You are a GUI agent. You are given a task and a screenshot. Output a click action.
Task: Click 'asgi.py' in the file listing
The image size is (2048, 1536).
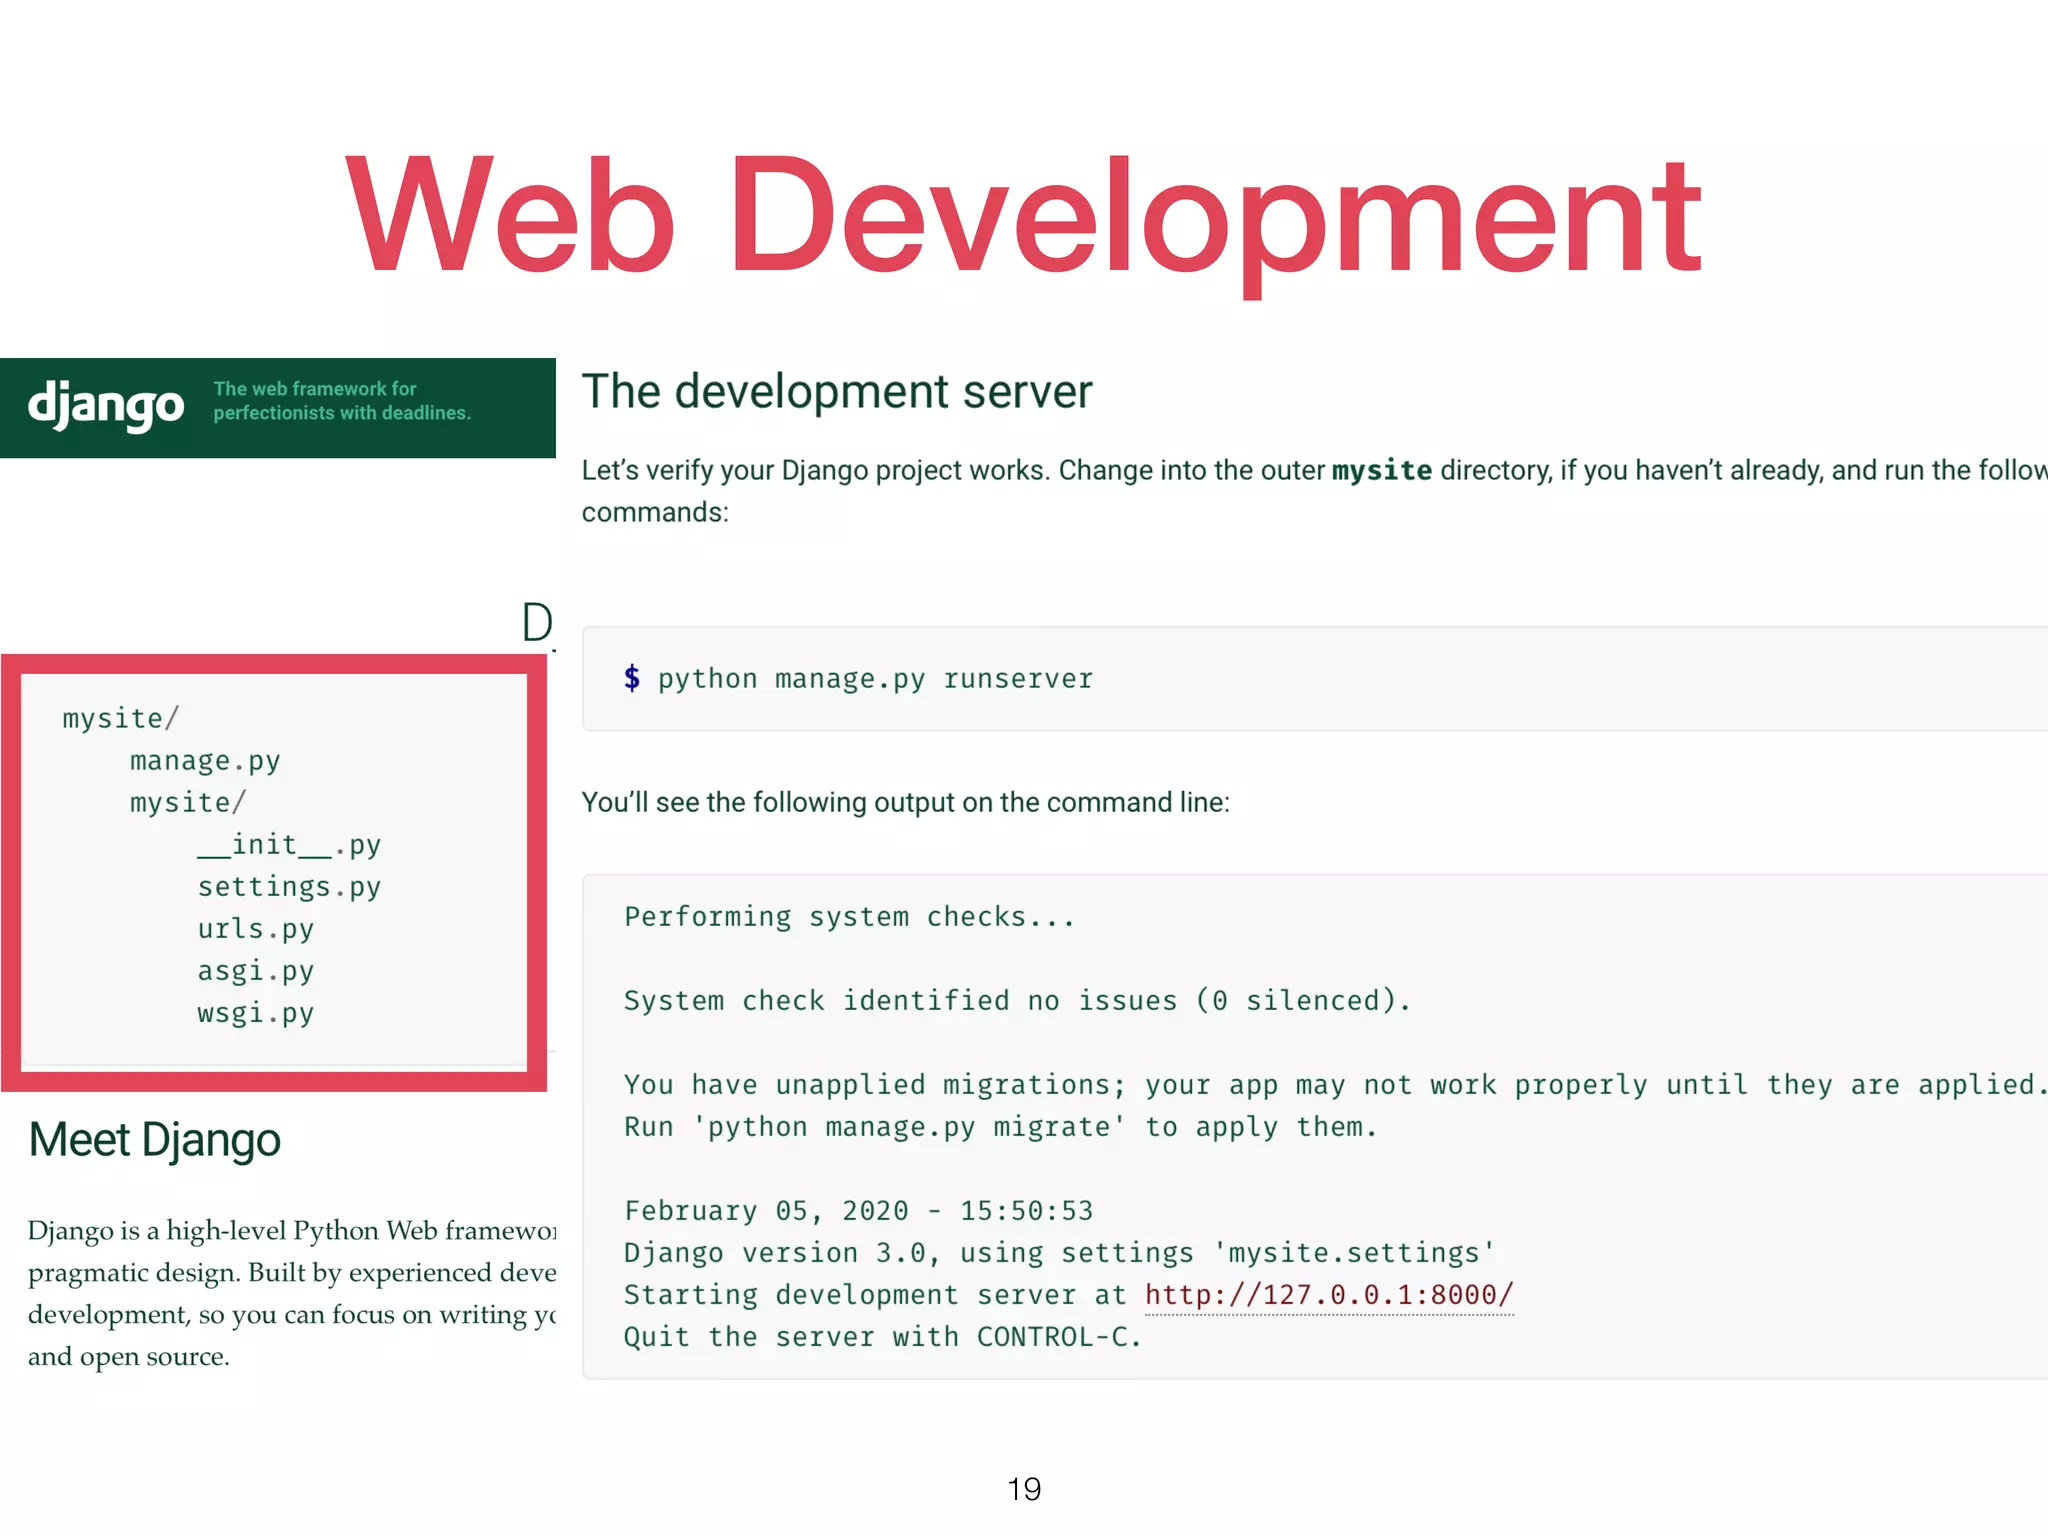click(x=256, y=971)
